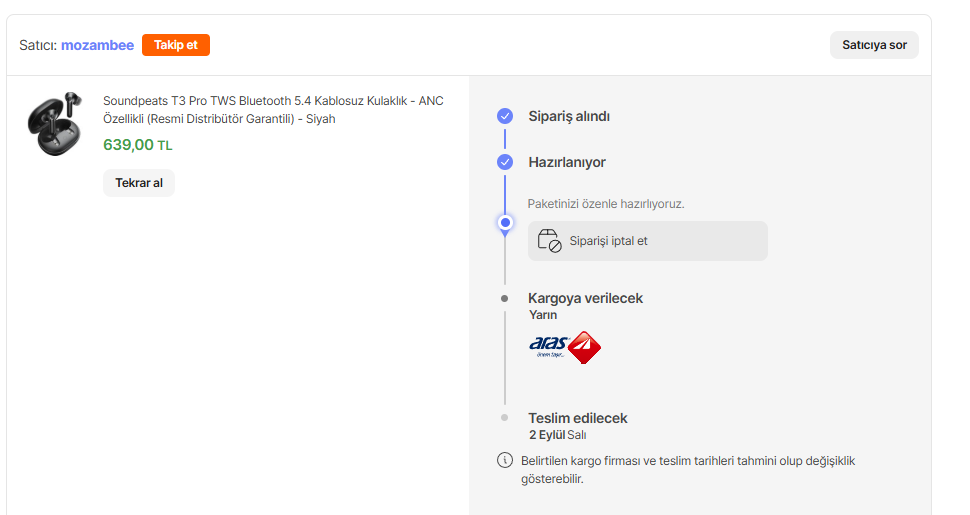The image size is (970, 515).
Task: Select the price text 639,00 TL
Action: pyautogui.click(x=137, y=145)
